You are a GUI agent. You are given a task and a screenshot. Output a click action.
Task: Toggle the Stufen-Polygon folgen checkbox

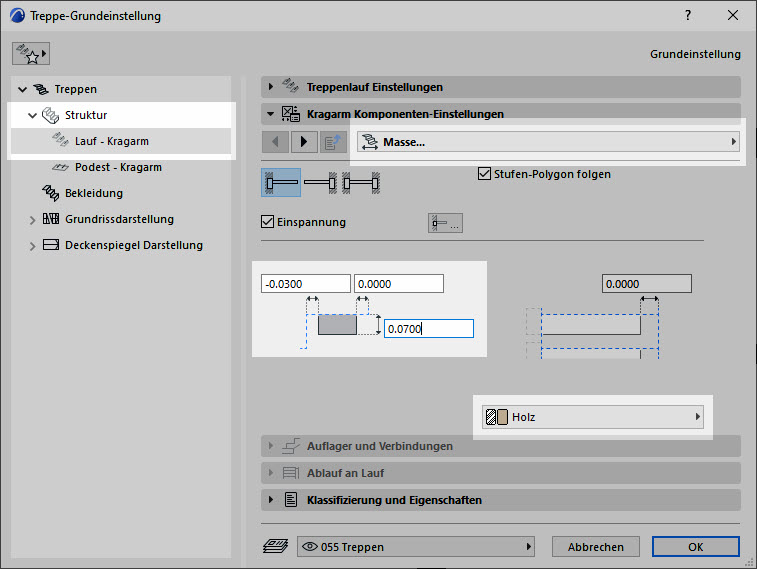pos(486,174)
